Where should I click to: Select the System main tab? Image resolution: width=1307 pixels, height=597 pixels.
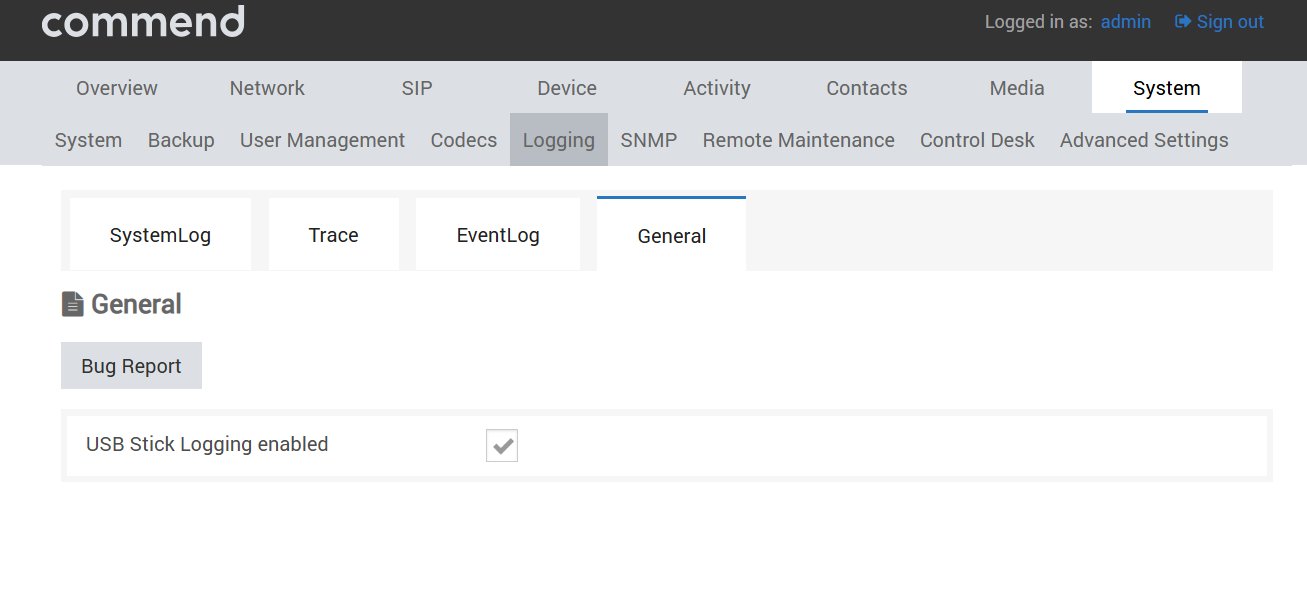point(1167,88)
